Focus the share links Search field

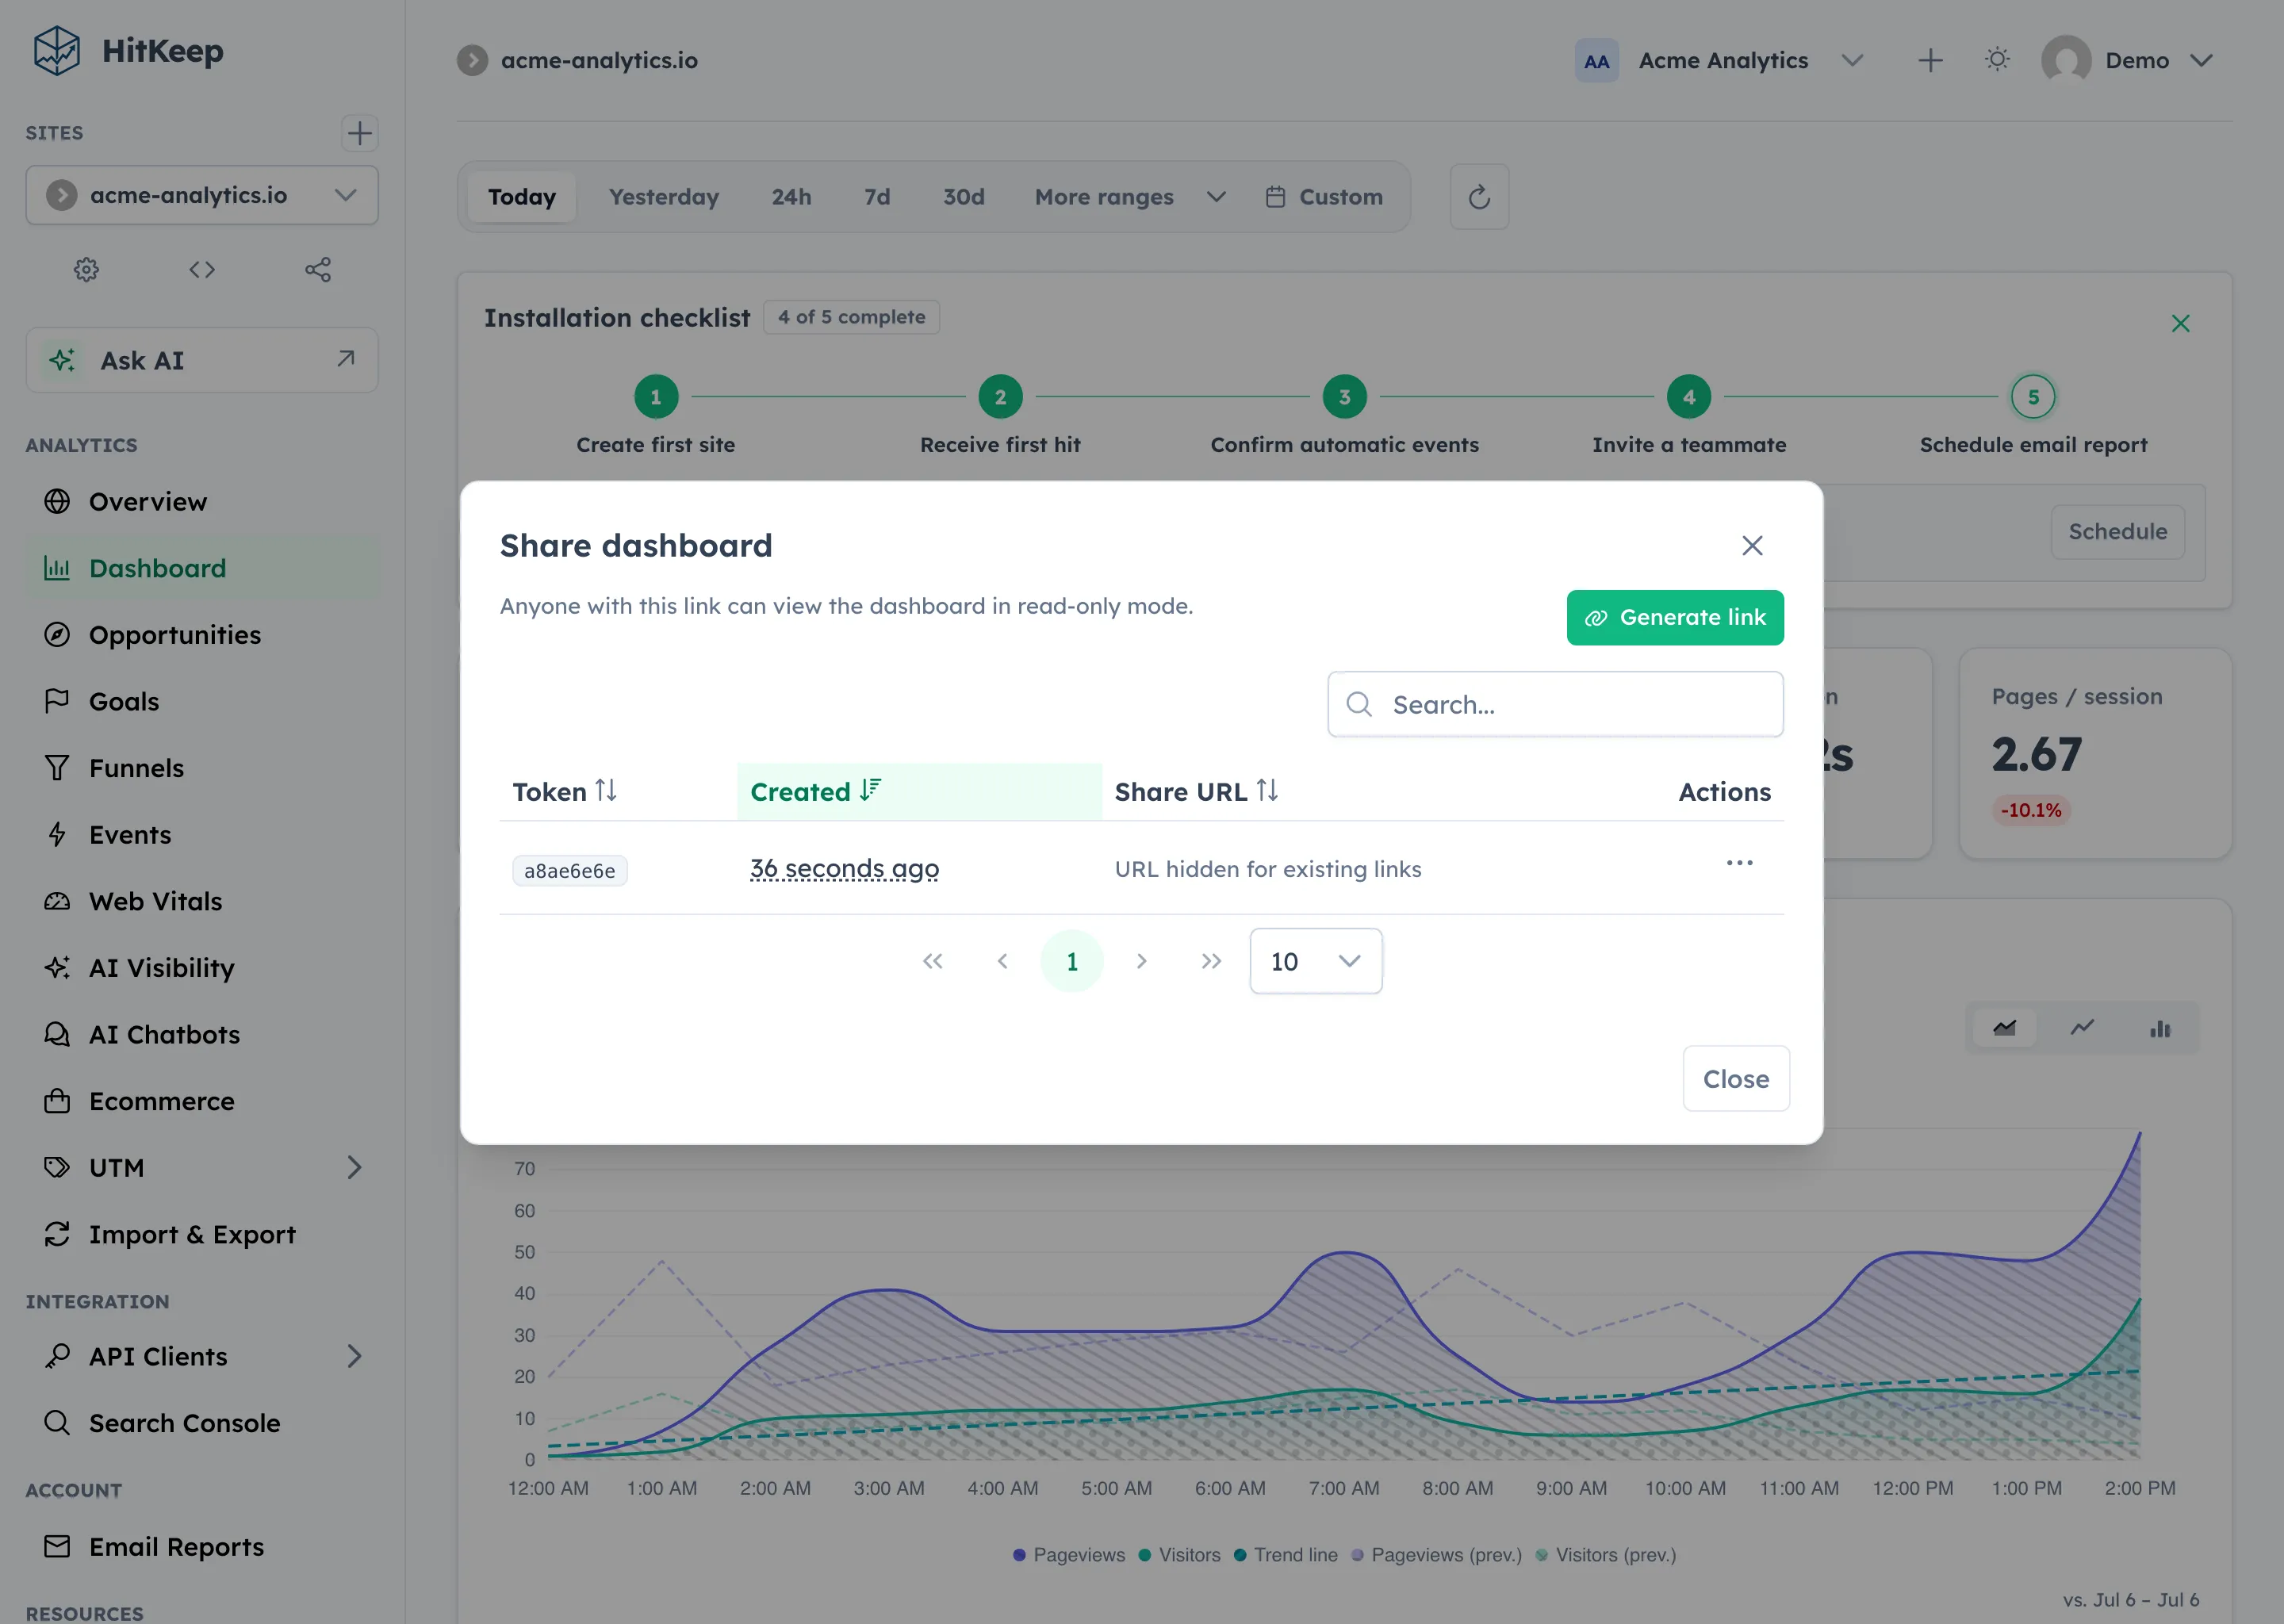pos(1555,704)
